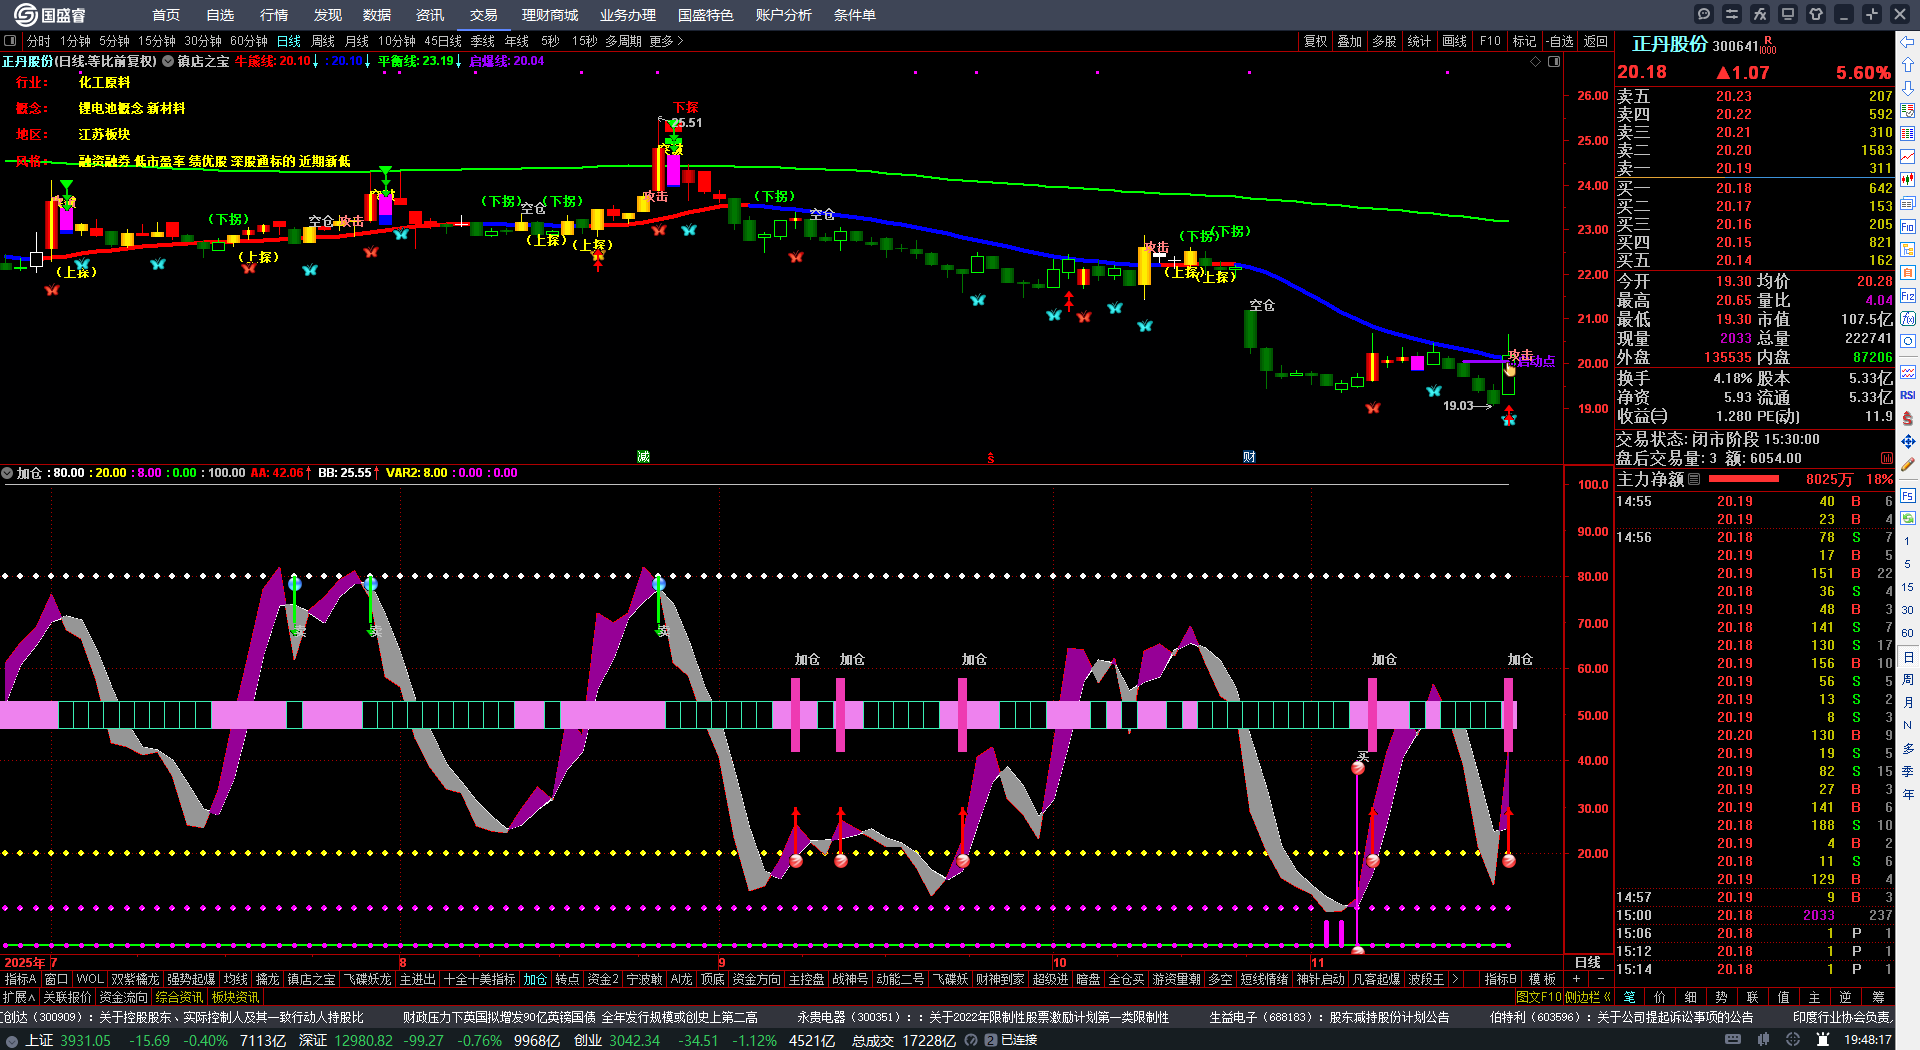Open the settings sliders icon in title bar
1920x1050 pixels.
point(1732,14)
